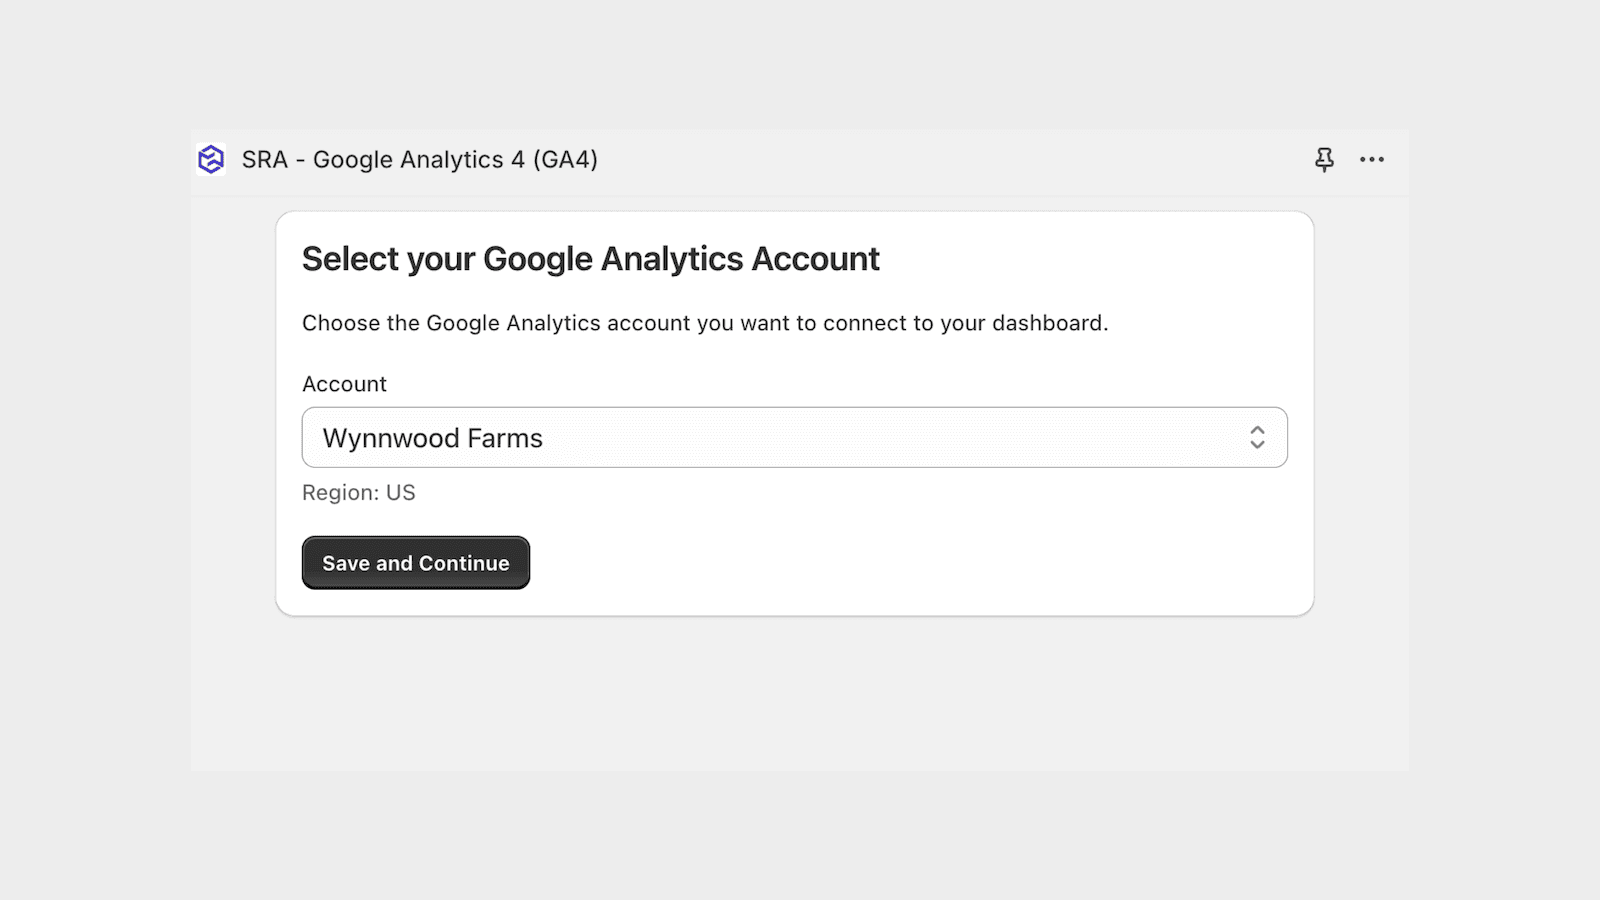
Task: Click the Region: US text
Action: (359, 493)
